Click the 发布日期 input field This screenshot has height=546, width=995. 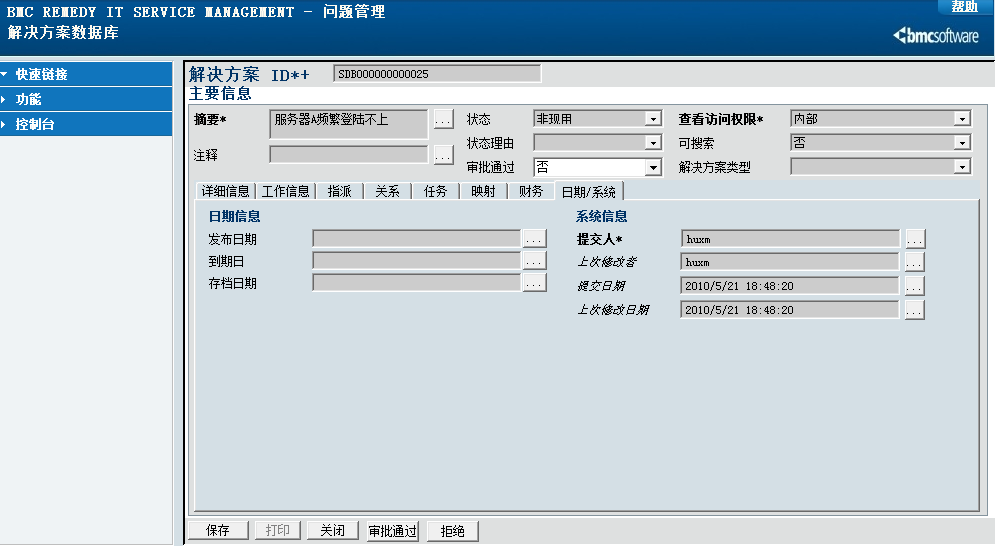[416, 239]
